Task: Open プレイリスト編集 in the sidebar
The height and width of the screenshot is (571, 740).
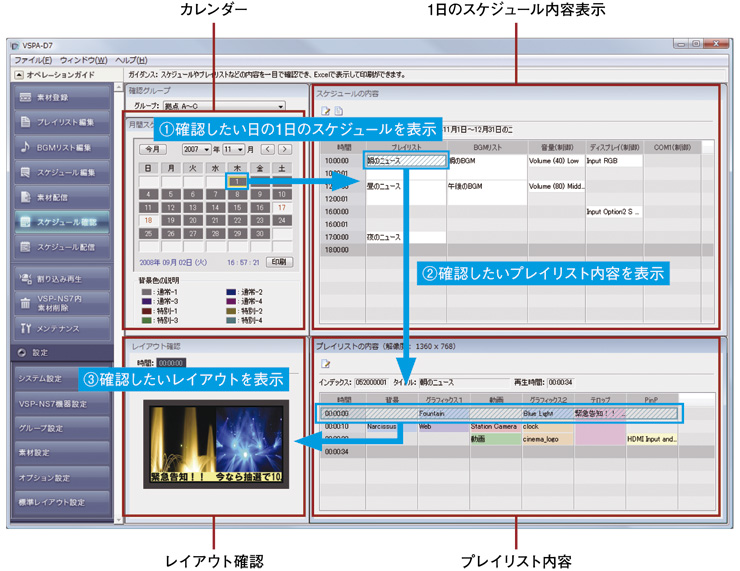Action: tap(62, 123)
